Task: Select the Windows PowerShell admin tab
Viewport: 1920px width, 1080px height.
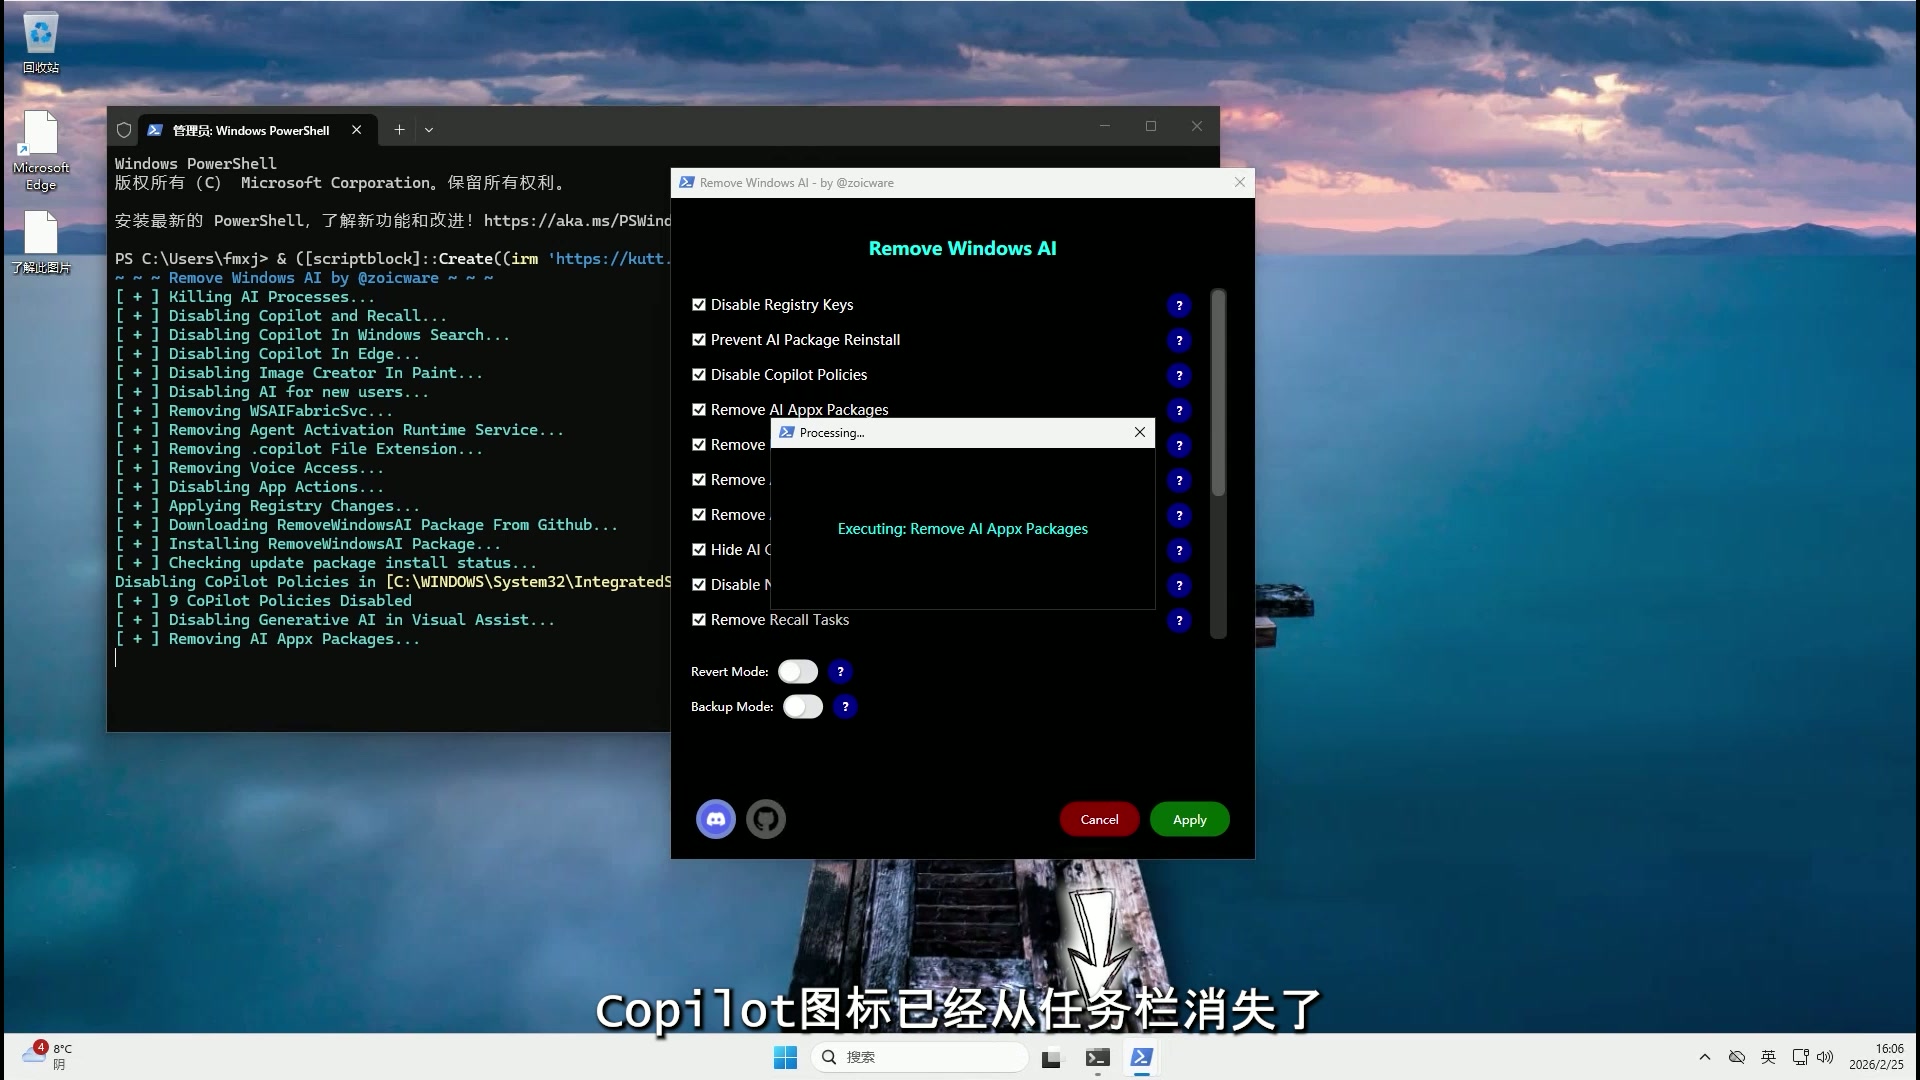Action: (x=250, y=130)
